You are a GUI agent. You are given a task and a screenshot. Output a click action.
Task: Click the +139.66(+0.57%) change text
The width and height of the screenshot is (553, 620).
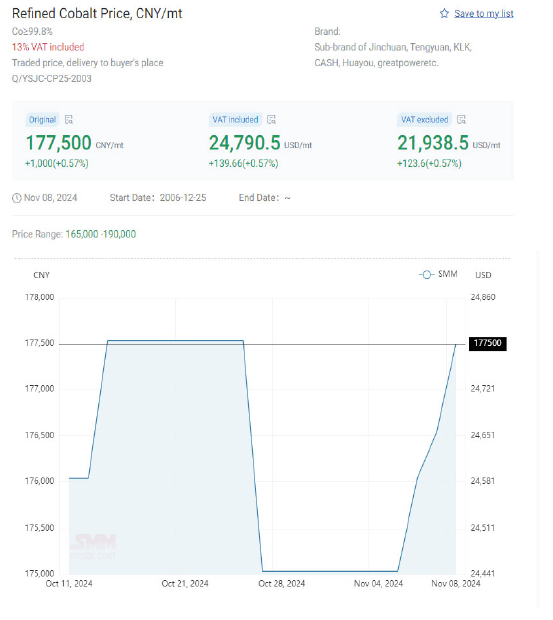243,163
